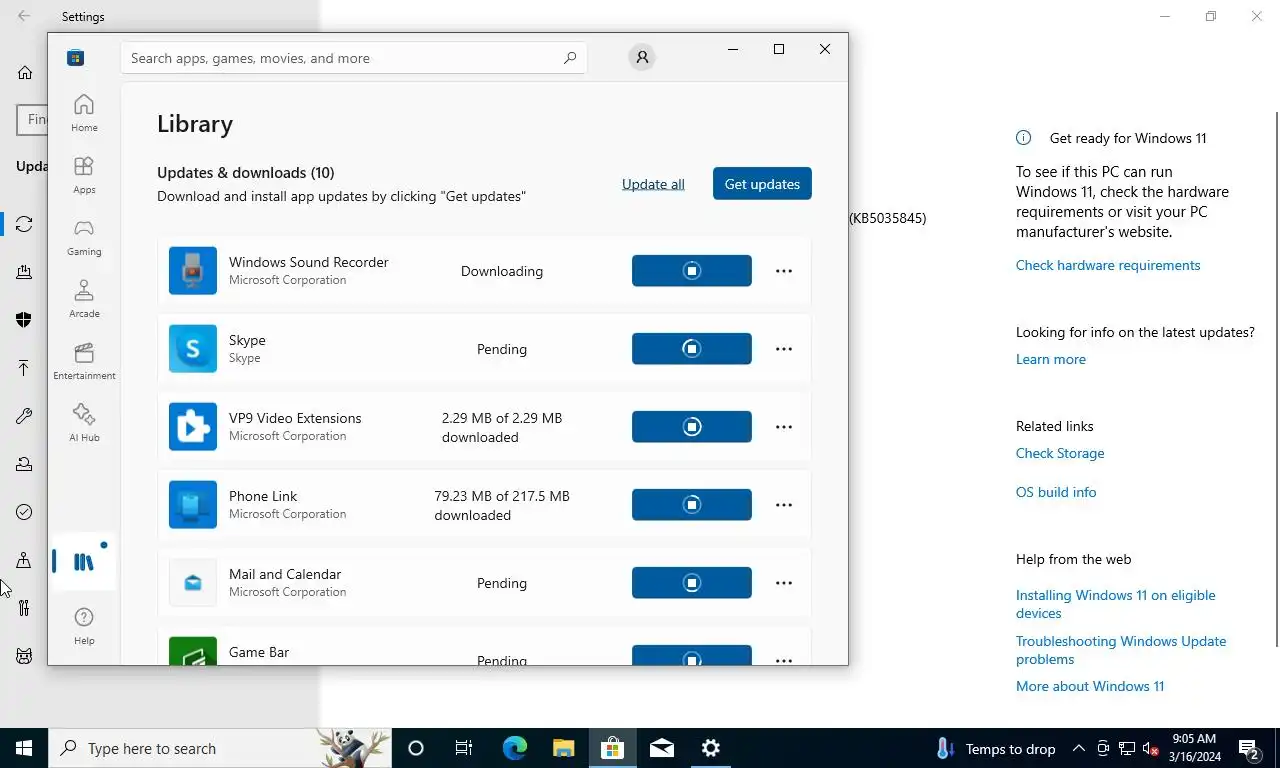Select Library icon in Store sidebar
This screenshot has height=768, width=1280.
84,562
